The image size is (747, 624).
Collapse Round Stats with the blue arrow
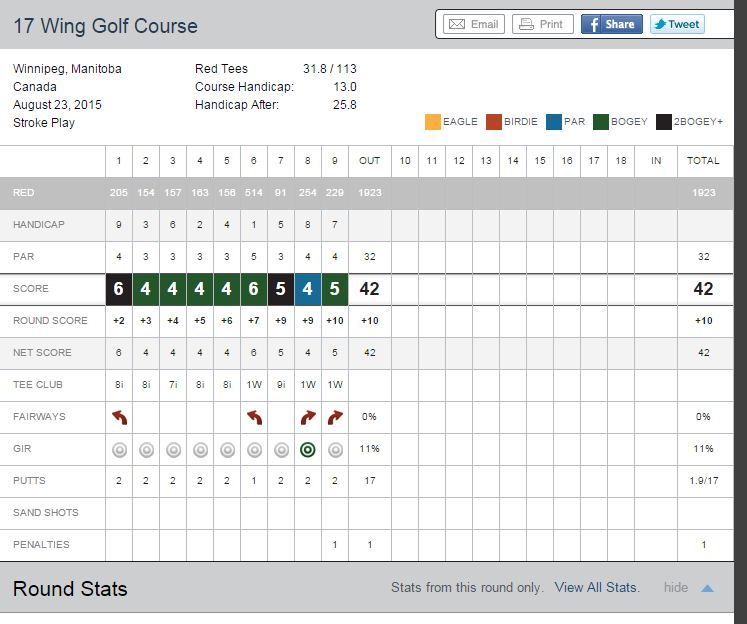(708, 588)
